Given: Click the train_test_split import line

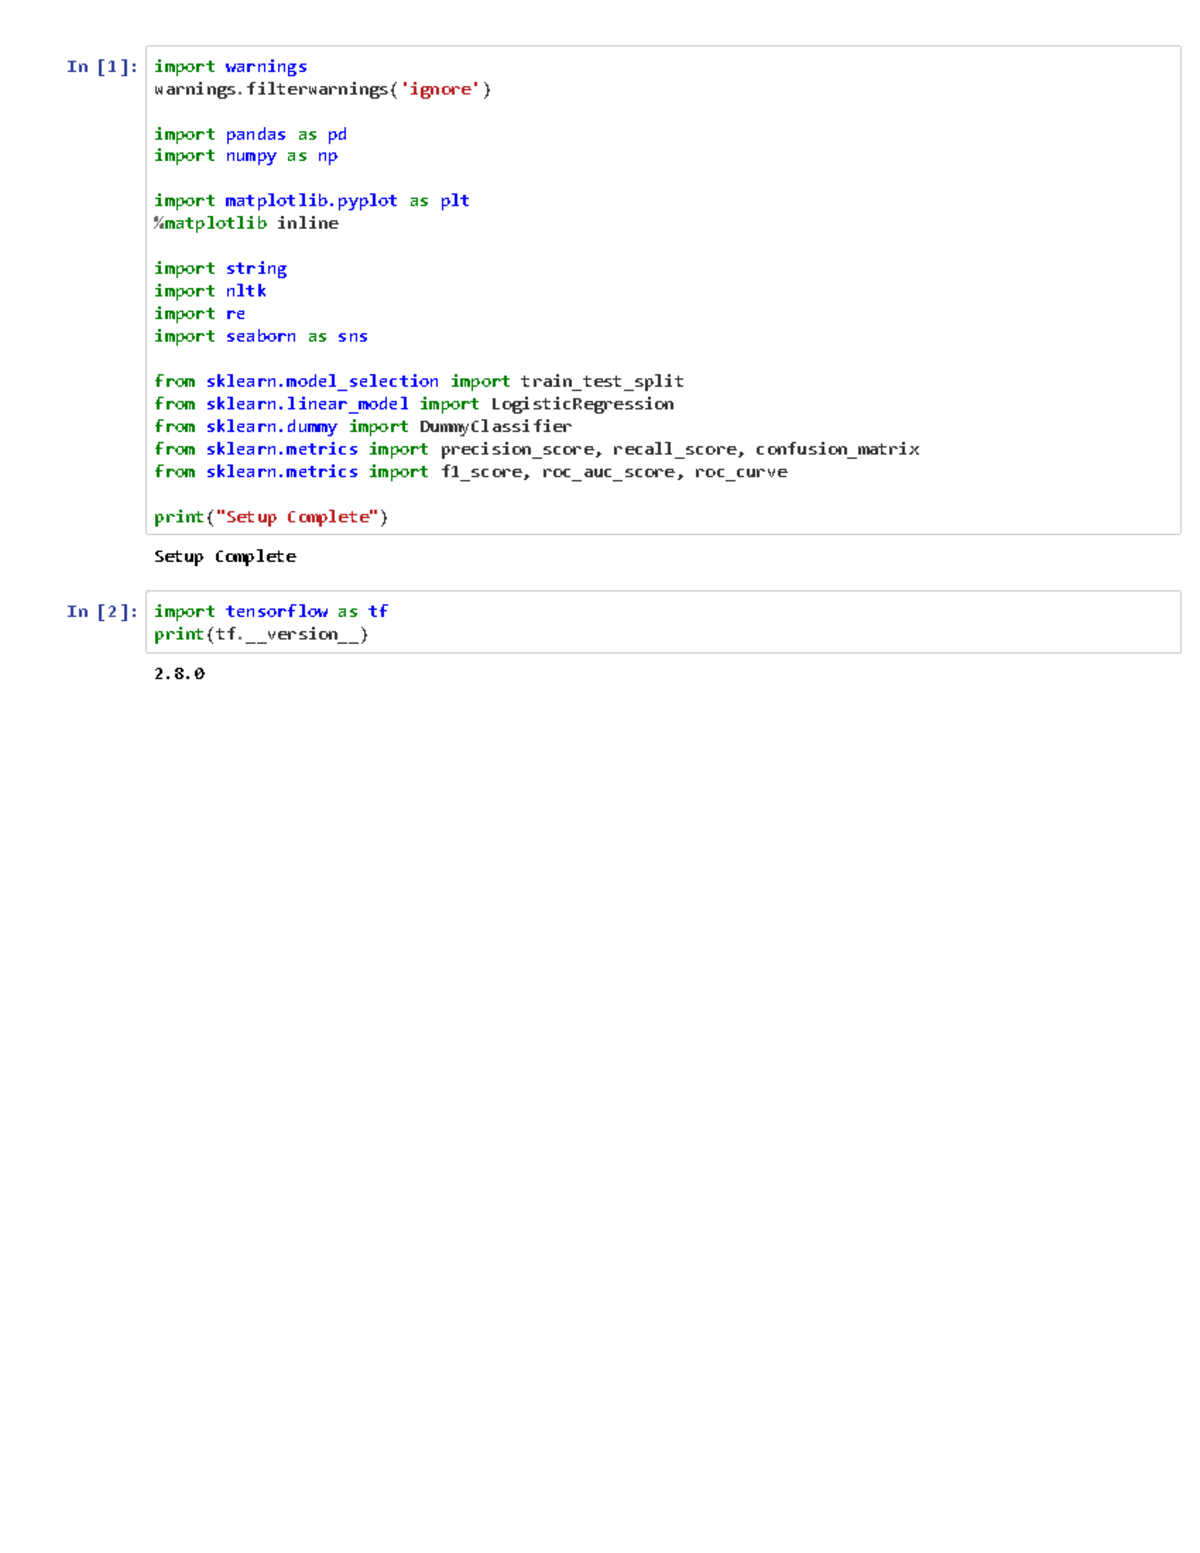Looking at the screenshot, I should point(419,381).
